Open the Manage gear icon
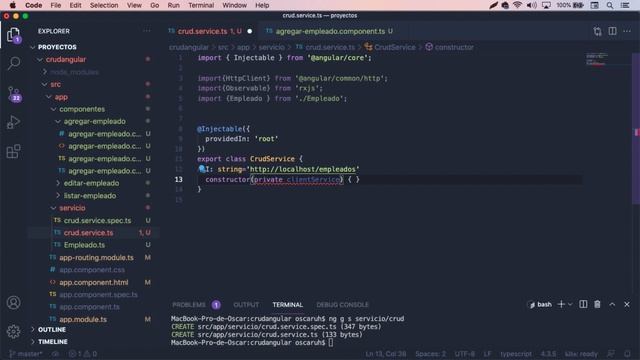The image size is (640, 360). coord(13,331)
